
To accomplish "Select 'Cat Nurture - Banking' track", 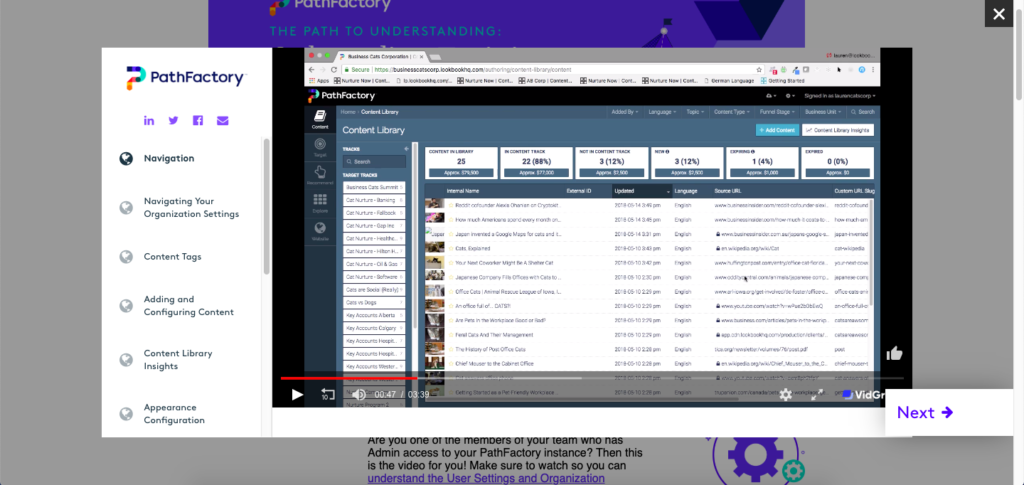I will [x=374, y=200].
